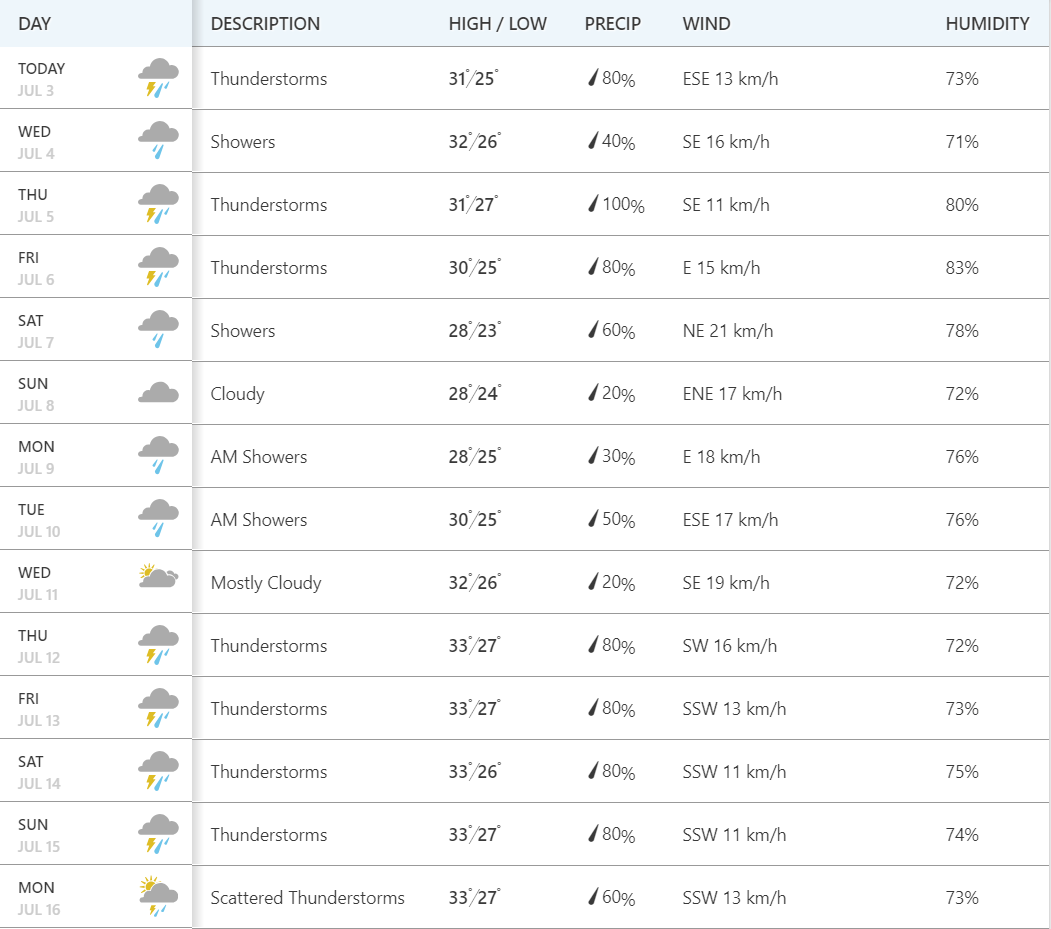1051x929 pixels.
Task: Click the mostly cloudy sun icon for Jul 11
Action: tap(158, 576)
